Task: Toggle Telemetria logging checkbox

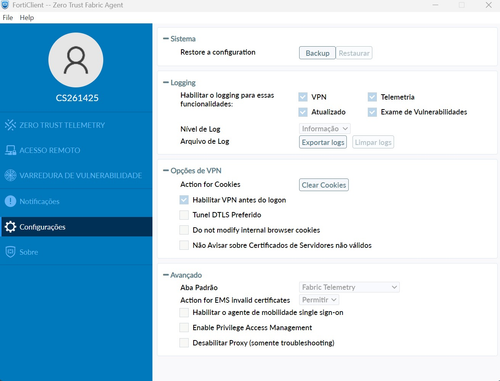Action: pyautogui.click(x=372, y=97)
